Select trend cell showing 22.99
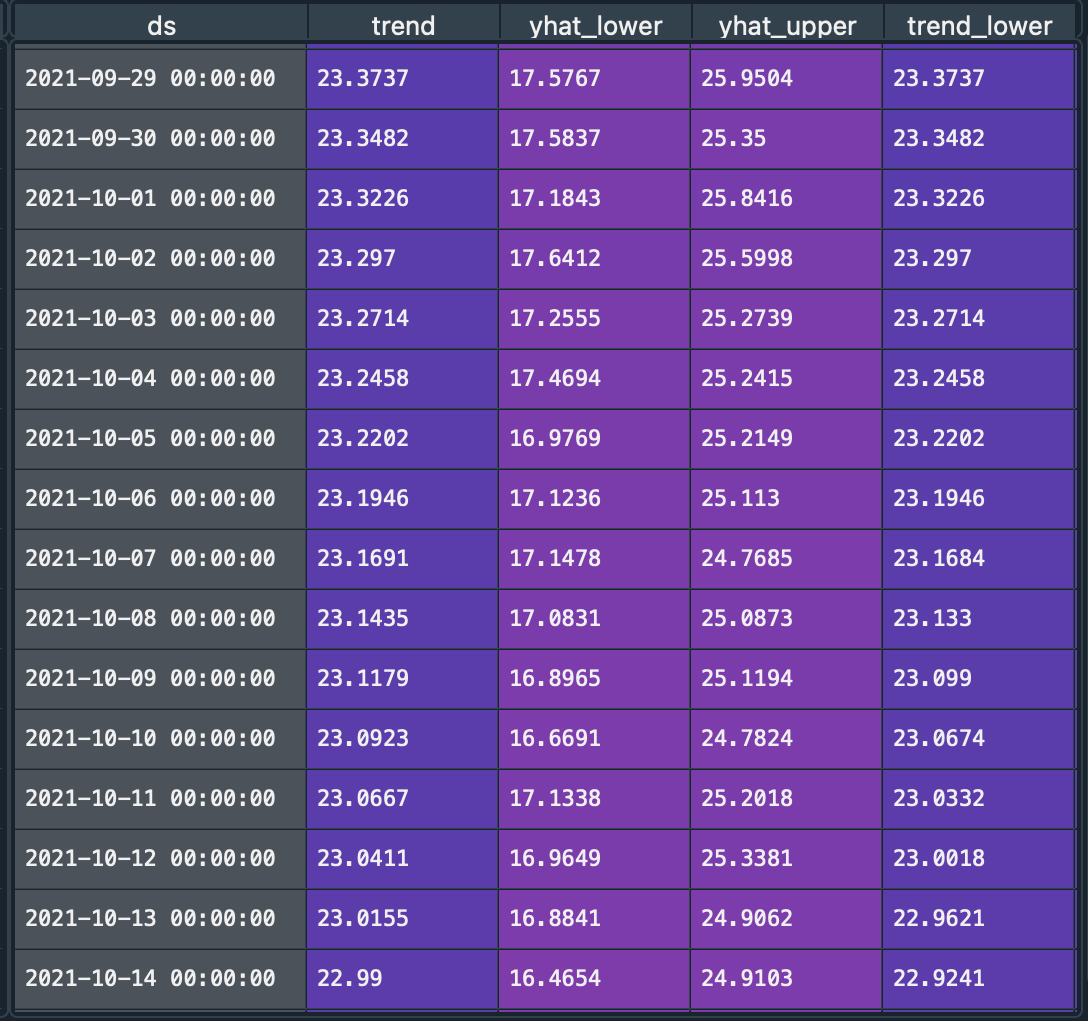Viewport: 1088px width, 1021px height. point(402,978)
